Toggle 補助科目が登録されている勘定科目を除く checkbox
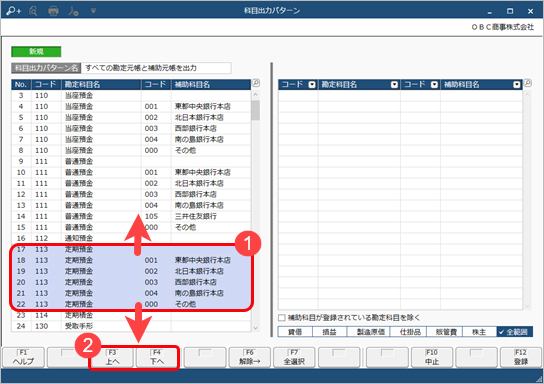544x384 pixels. click(x=282, y=318)
